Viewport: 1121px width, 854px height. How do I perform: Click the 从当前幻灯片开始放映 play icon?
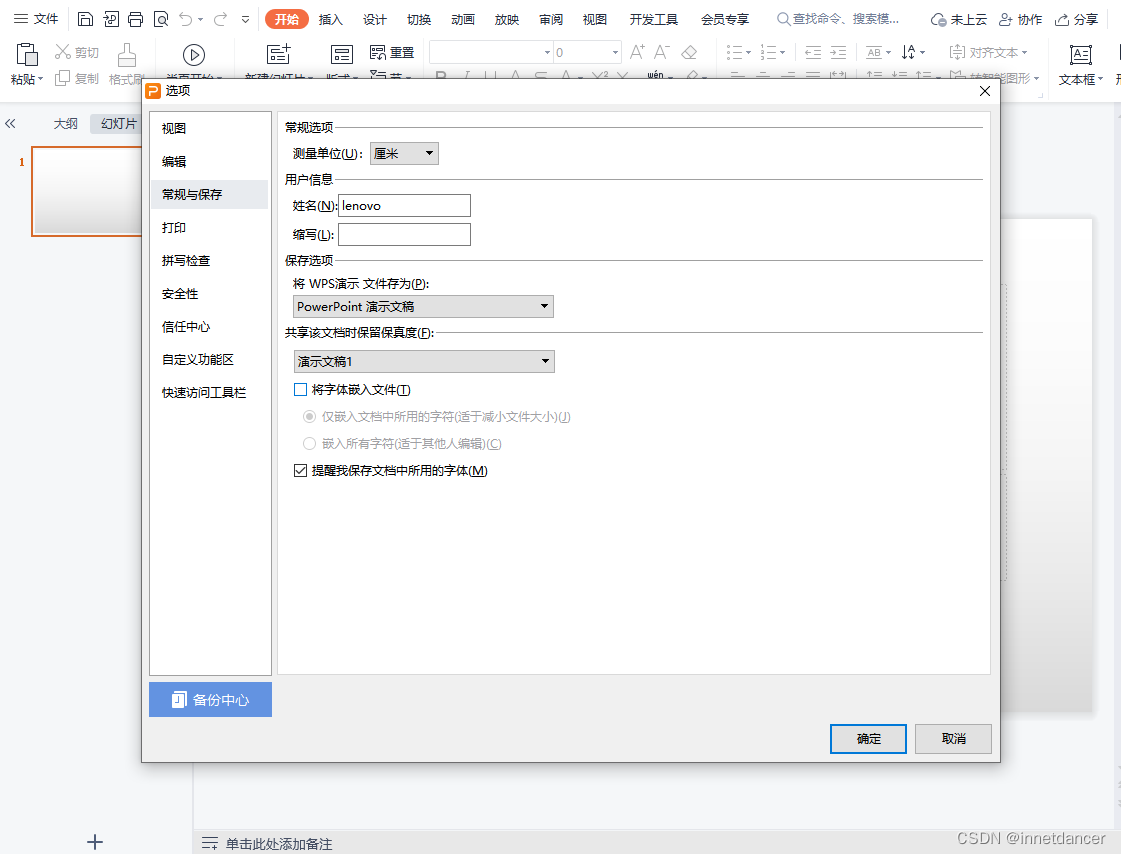tap(193, 54)
